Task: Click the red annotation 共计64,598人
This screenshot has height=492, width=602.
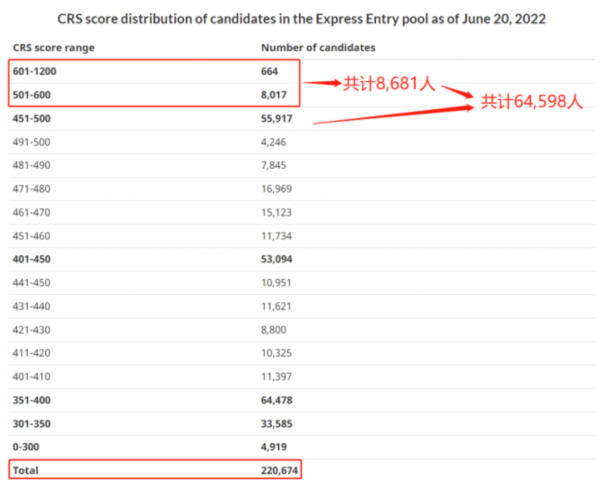Action: [x=532, y=102]
